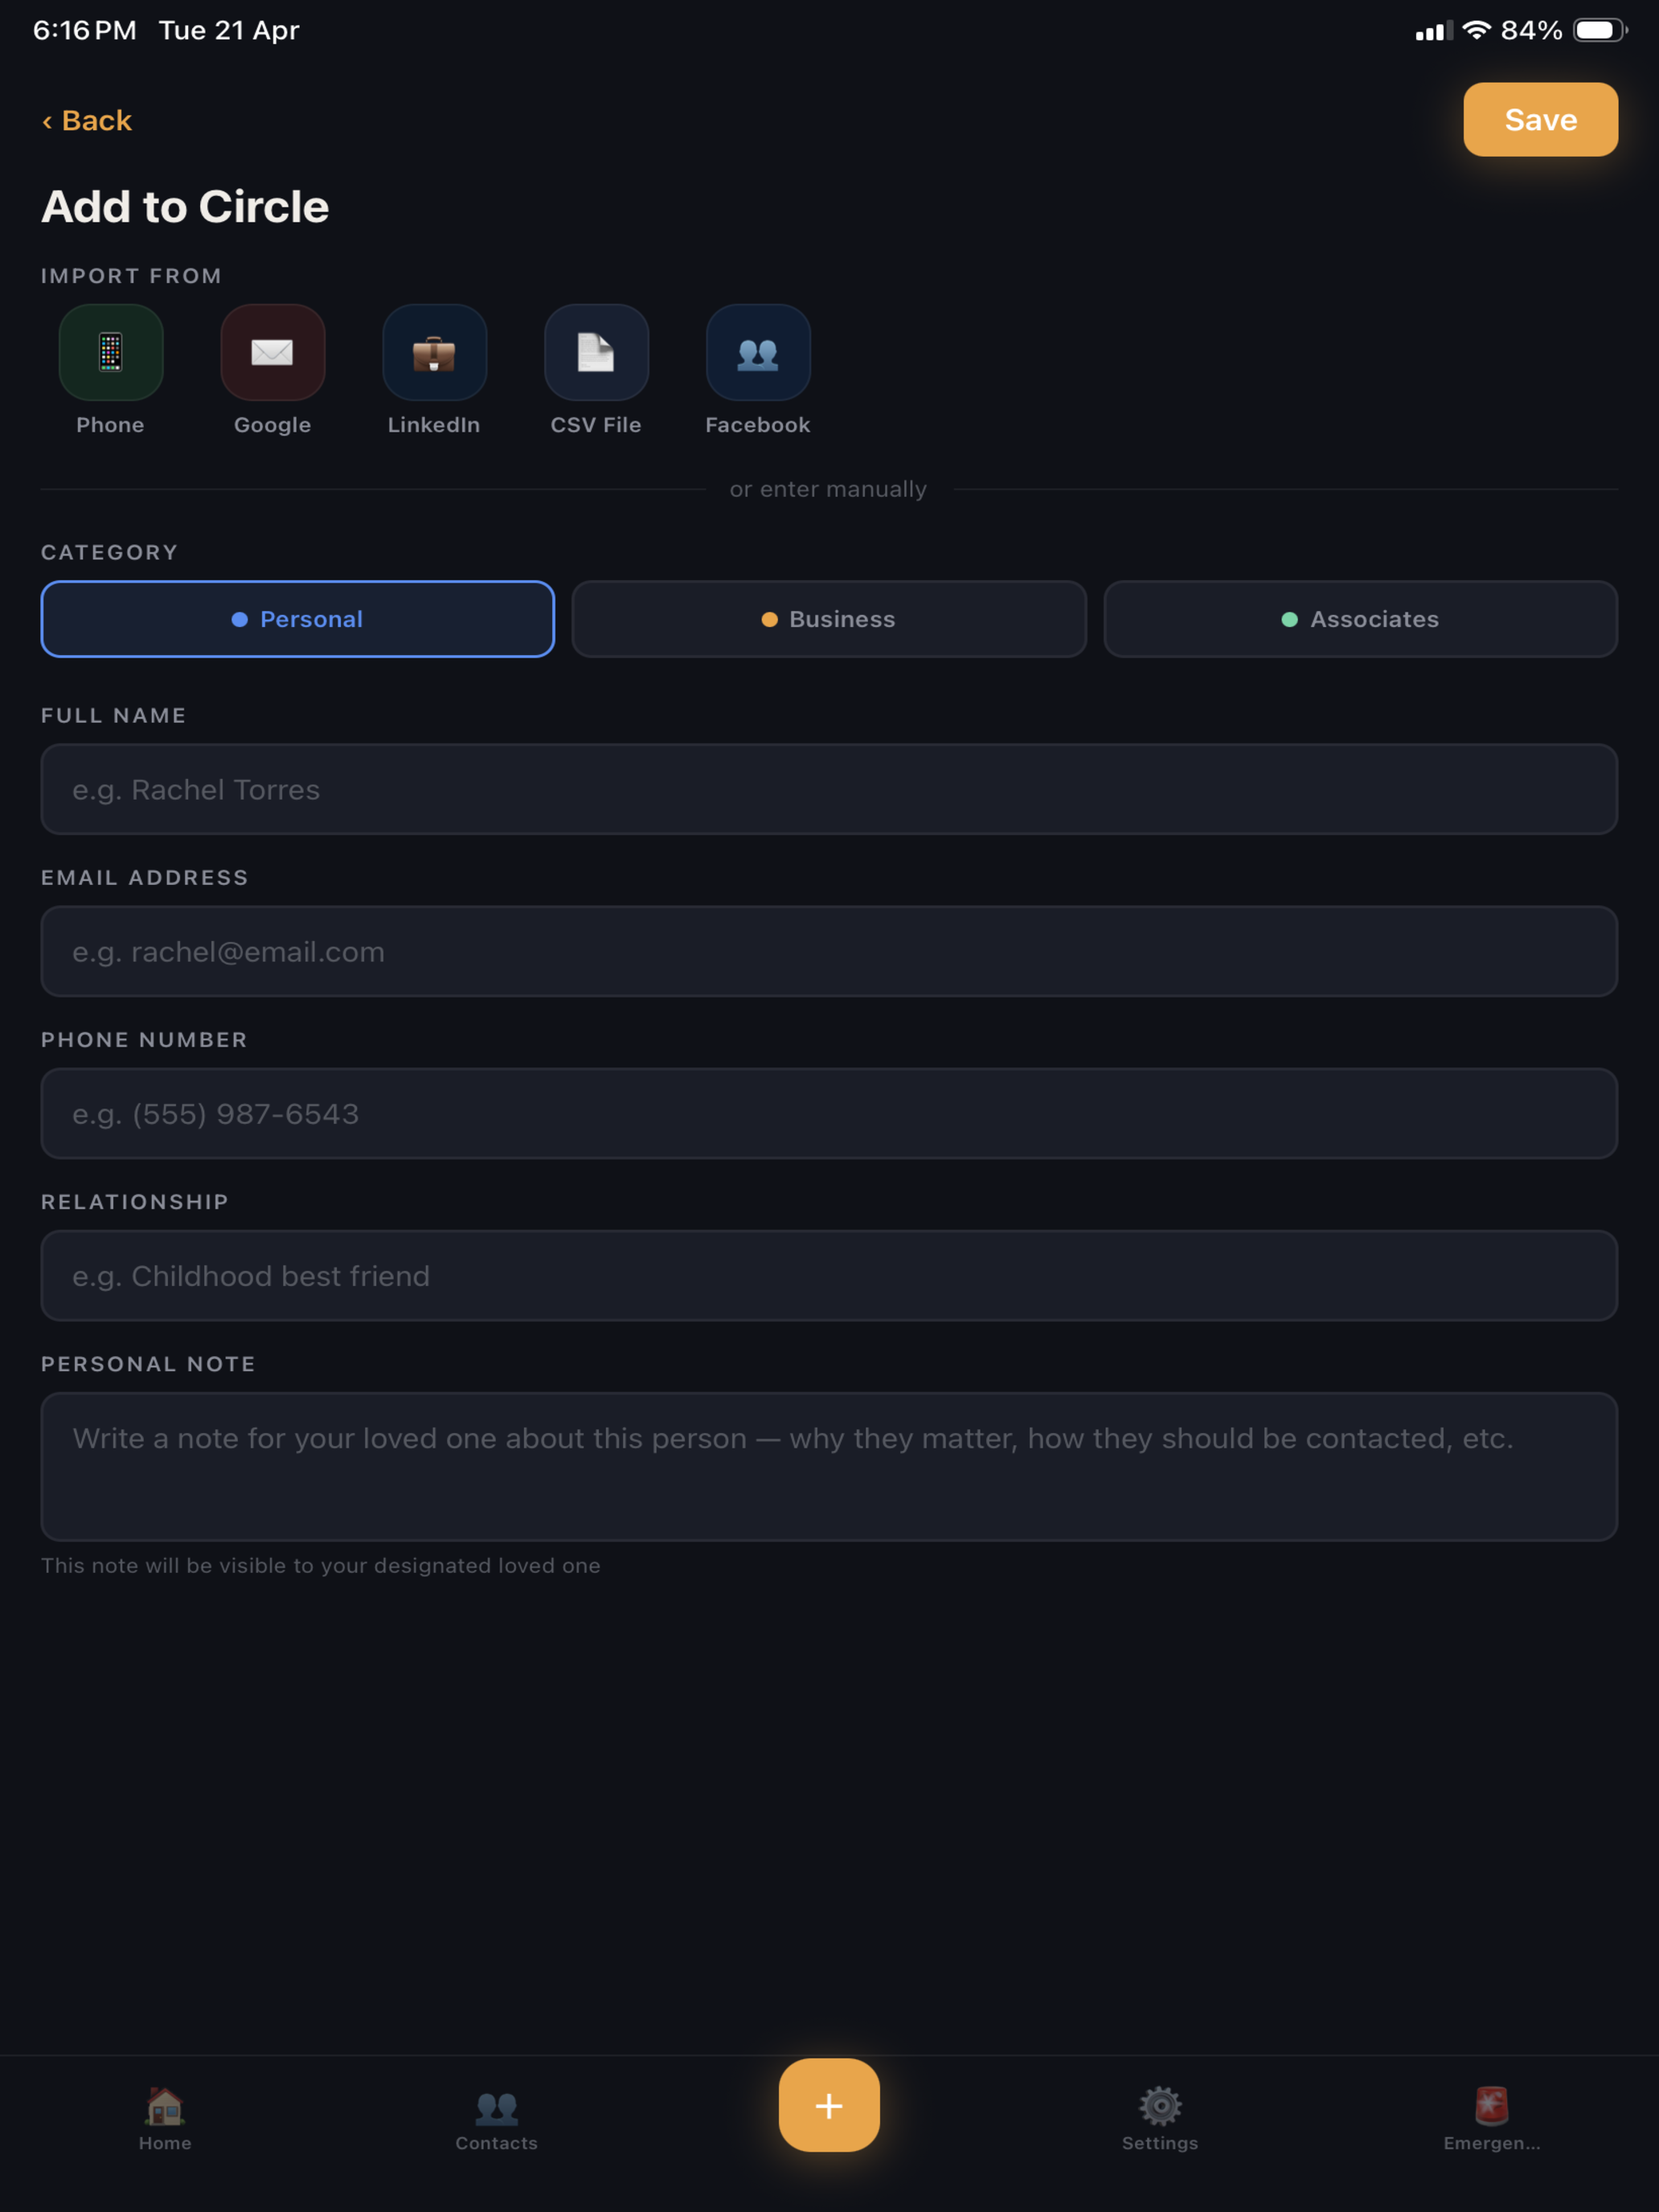Import contacts from CSV File icon
Screen dimensions: 1659x2212
click(596, 352)
